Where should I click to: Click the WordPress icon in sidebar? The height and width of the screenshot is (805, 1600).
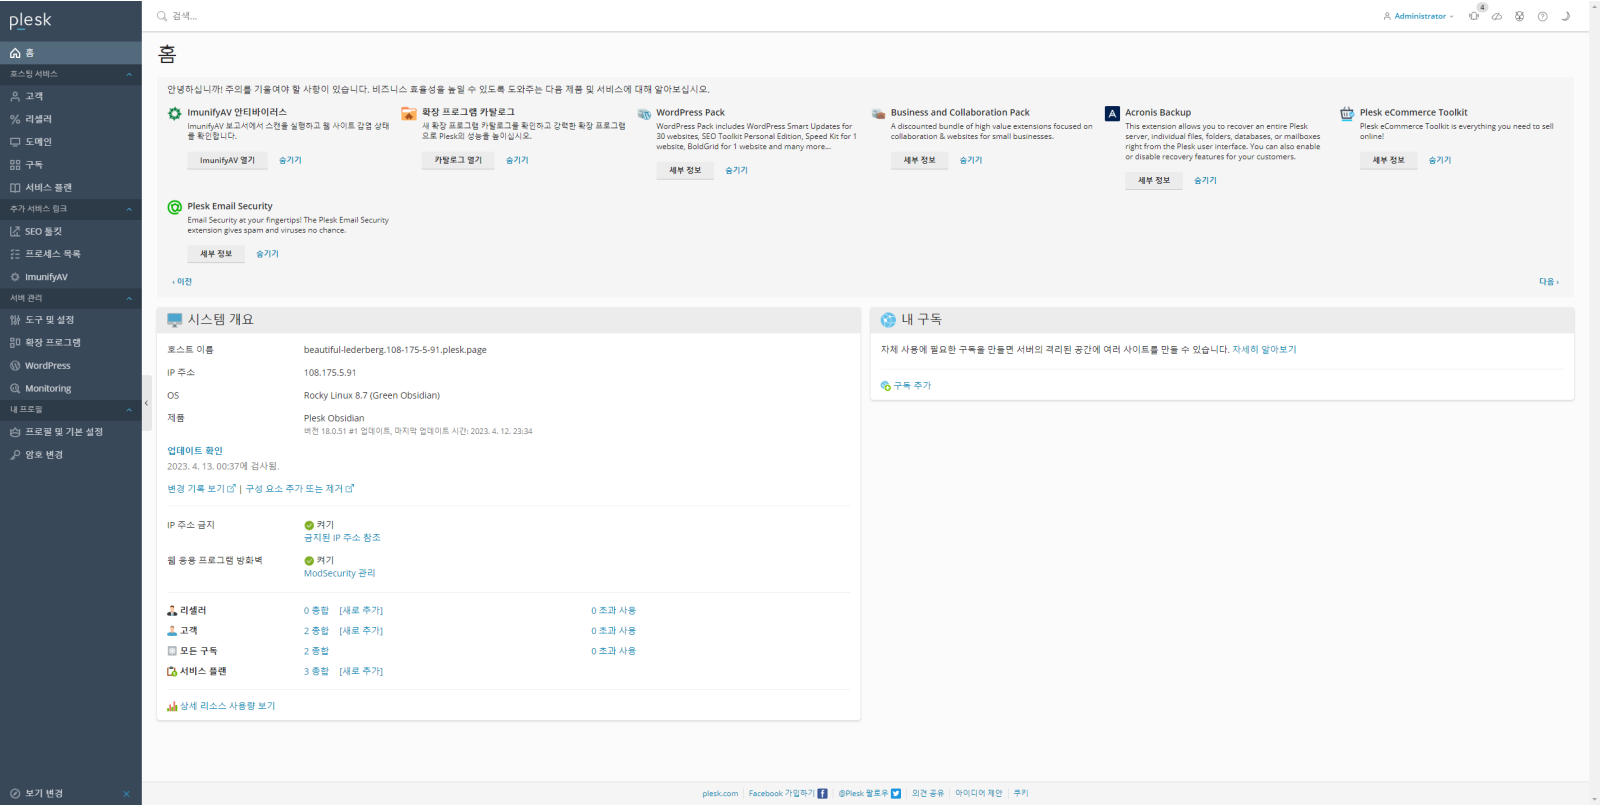pyautogui.click(x=15, y=366)
